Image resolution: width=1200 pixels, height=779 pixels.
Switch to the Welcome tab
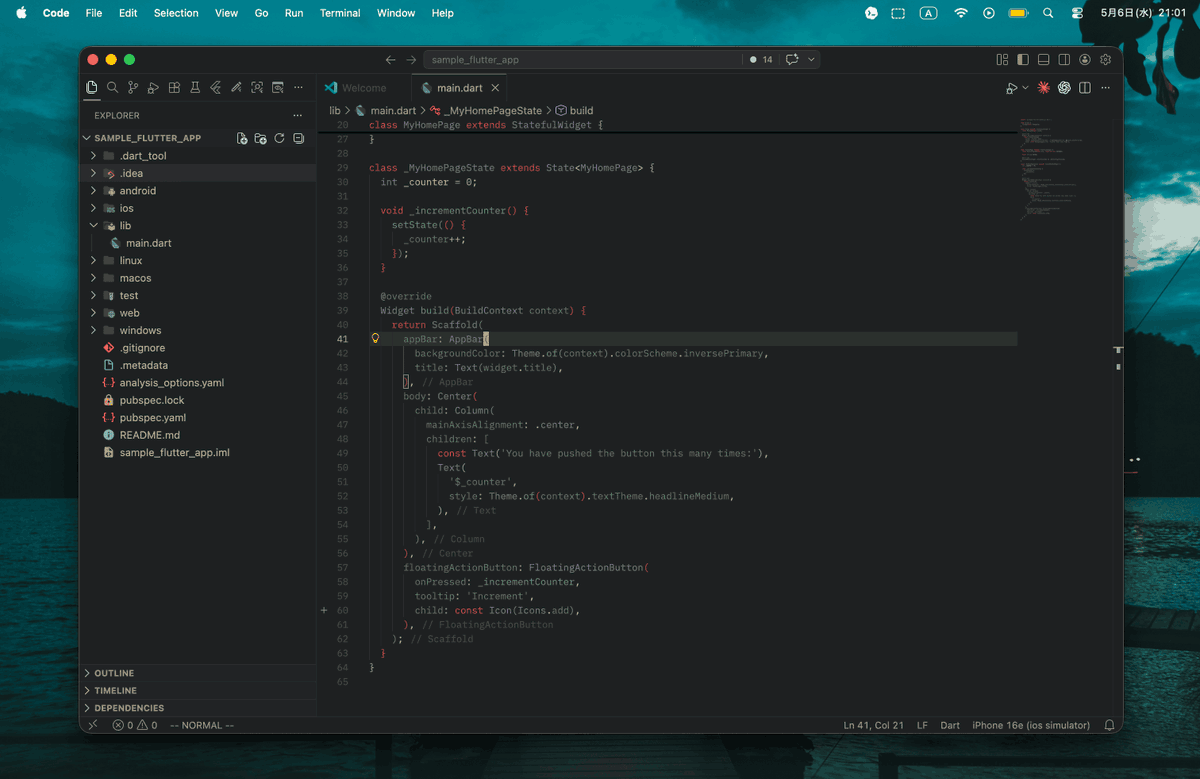point(355,88)
